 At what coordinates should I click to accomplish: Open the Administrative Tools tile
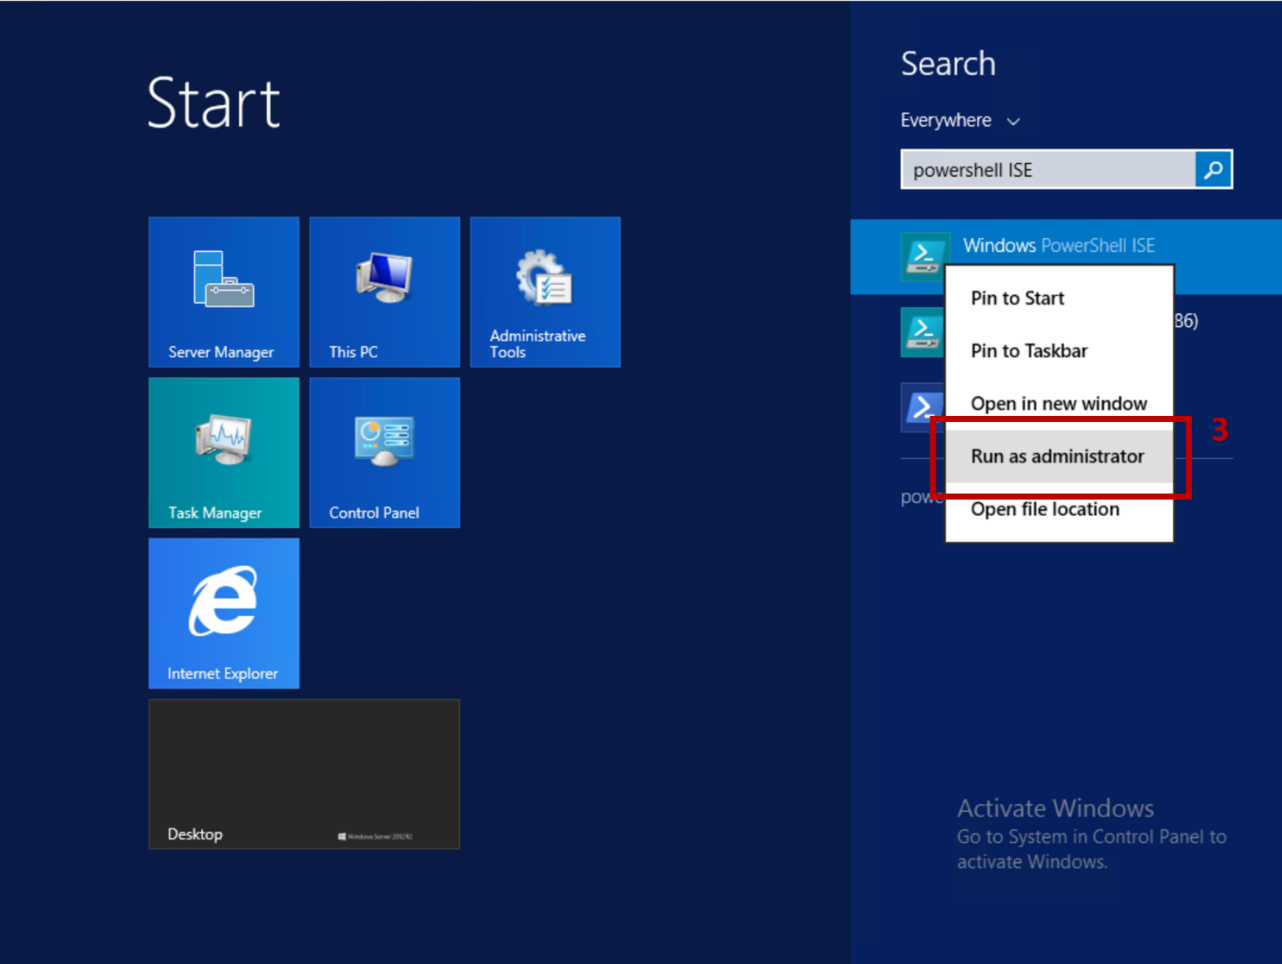pos(545,292)
